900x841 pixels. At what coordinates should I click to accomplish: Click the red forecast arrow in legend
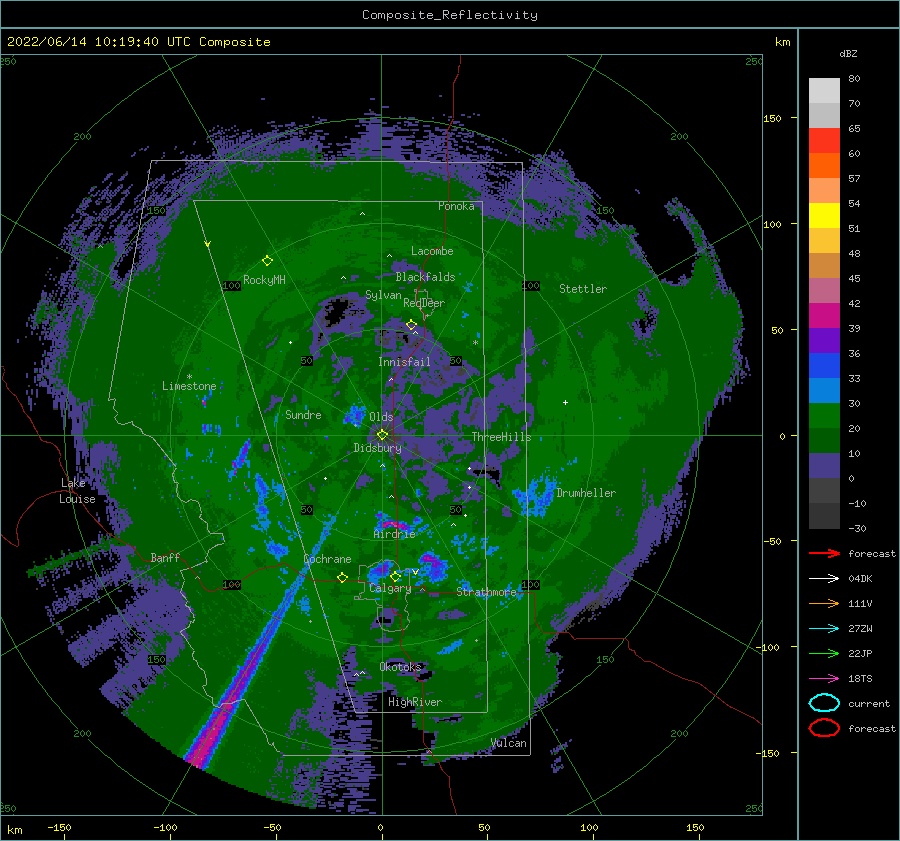click(824, 553)
